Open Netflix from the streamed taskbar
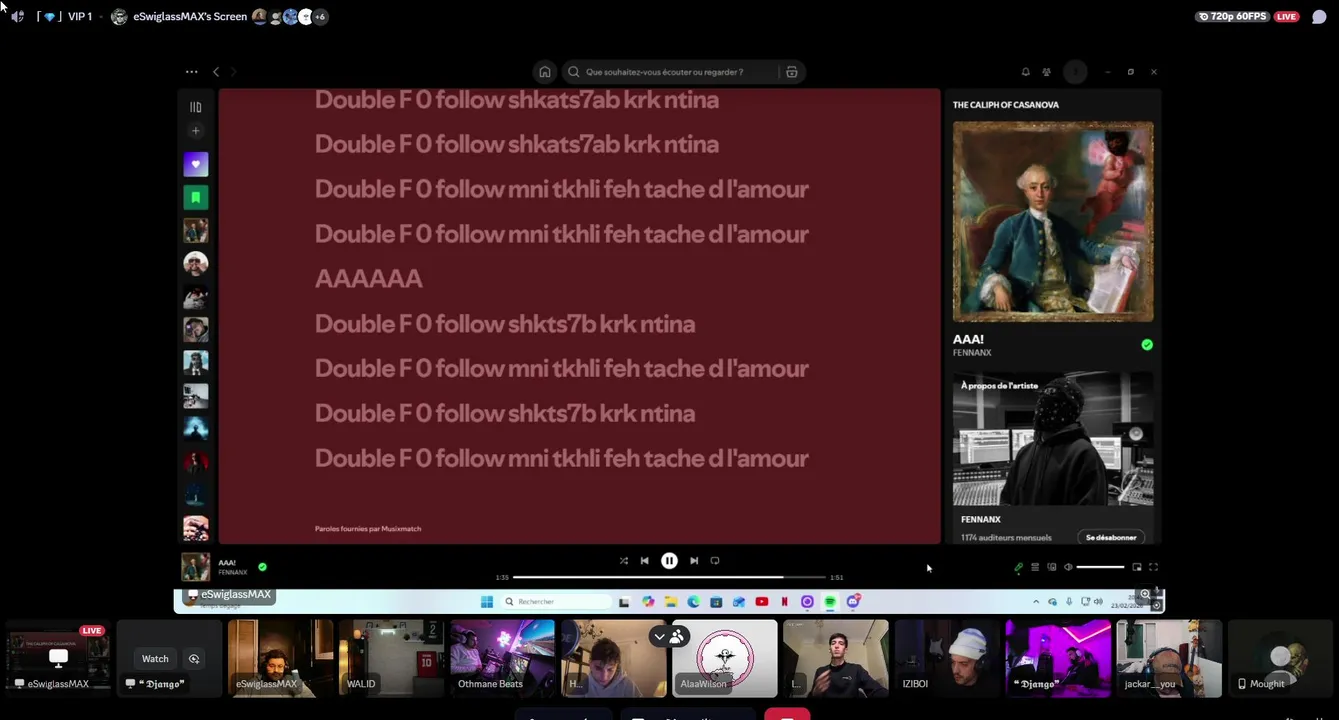 785,602
